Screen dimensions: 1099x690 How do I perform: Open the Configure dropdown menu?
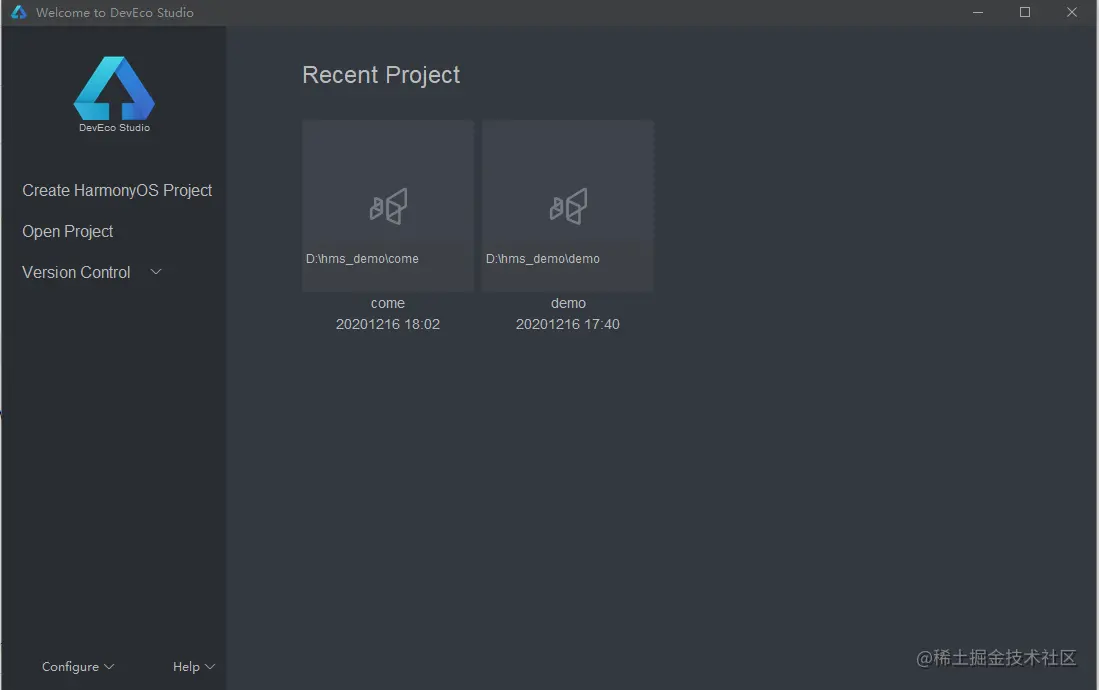click(78, 667)
